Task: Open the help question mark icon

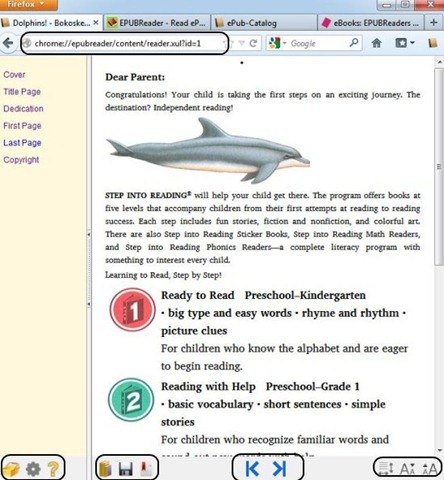Action: pos(53,469)
